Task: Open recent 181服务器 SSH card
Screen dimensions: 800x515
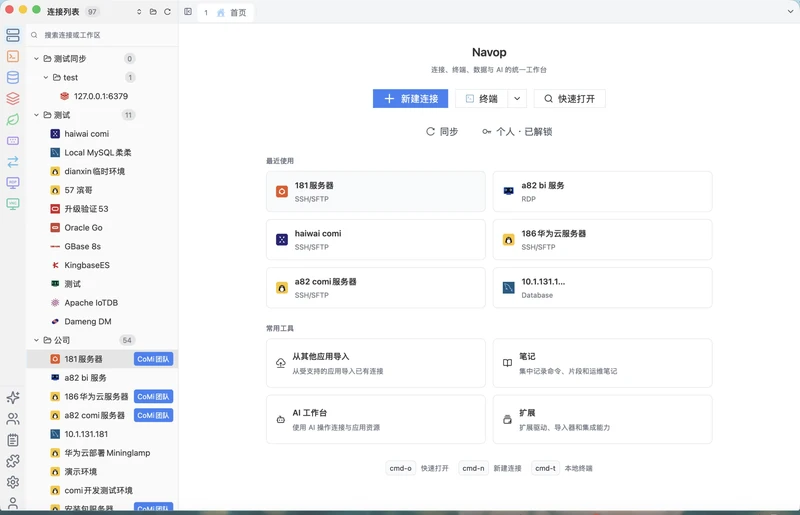Action: pos(376,191)
